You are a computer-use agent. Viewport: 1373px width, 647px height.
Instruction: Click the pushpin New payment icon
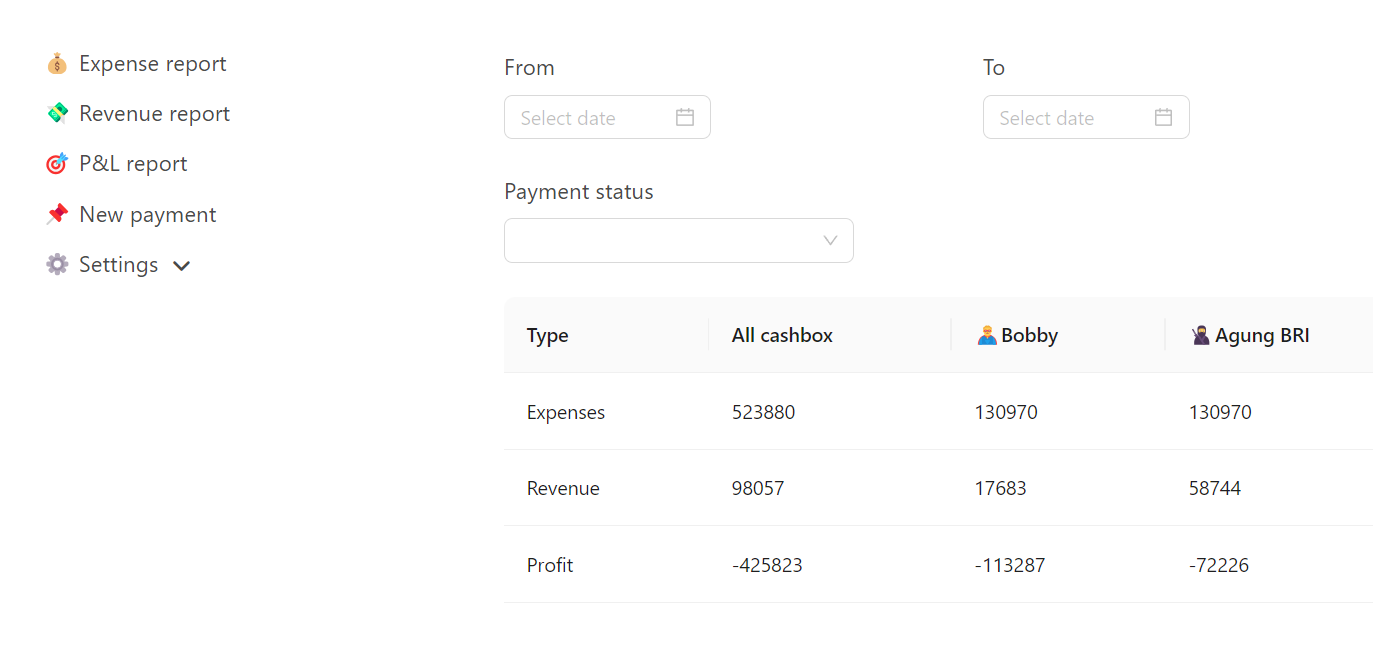click(57, 215)
